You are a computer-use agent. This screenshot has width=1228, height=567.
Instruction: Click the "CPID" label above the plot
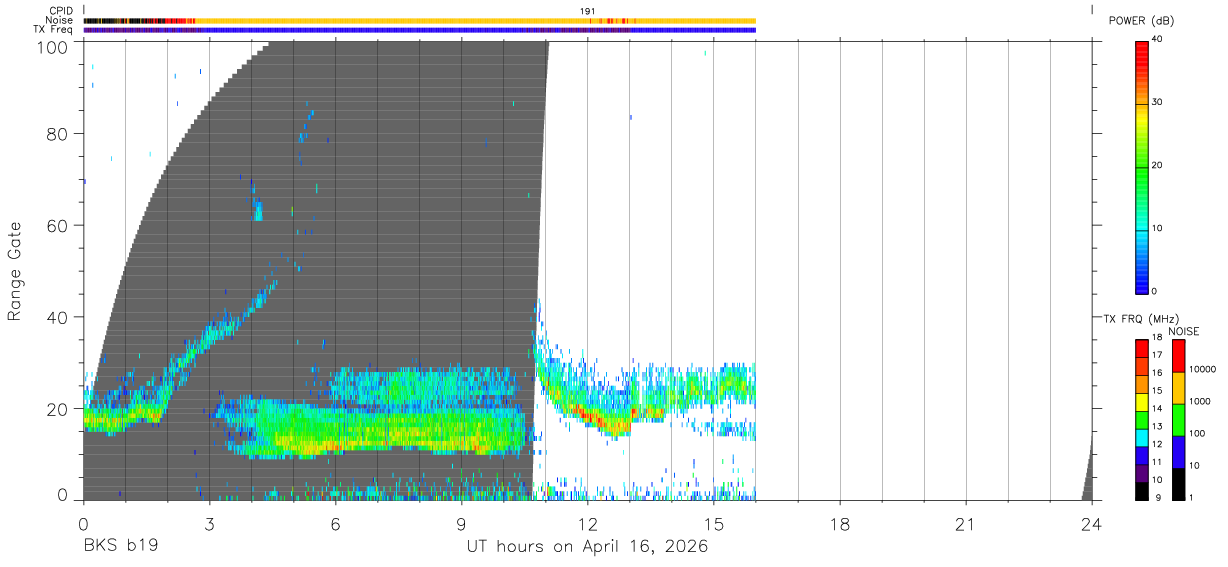(61, 10)
